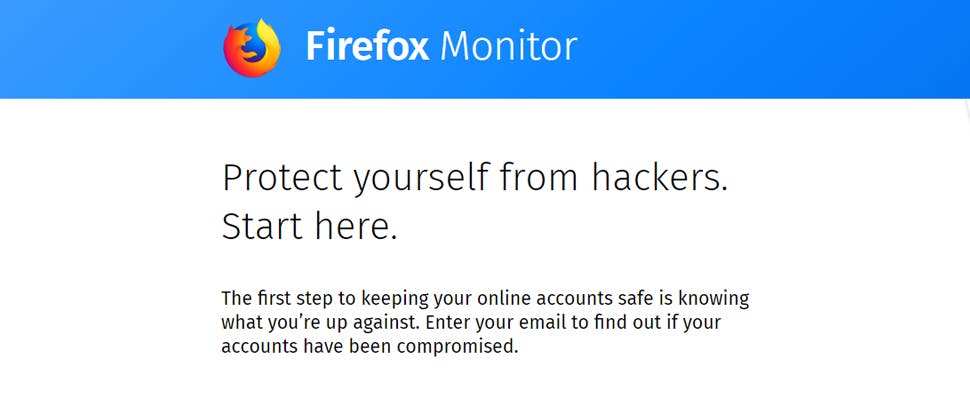
Task: Click empty blue header area right of title
Action: (x=780, y=48)
